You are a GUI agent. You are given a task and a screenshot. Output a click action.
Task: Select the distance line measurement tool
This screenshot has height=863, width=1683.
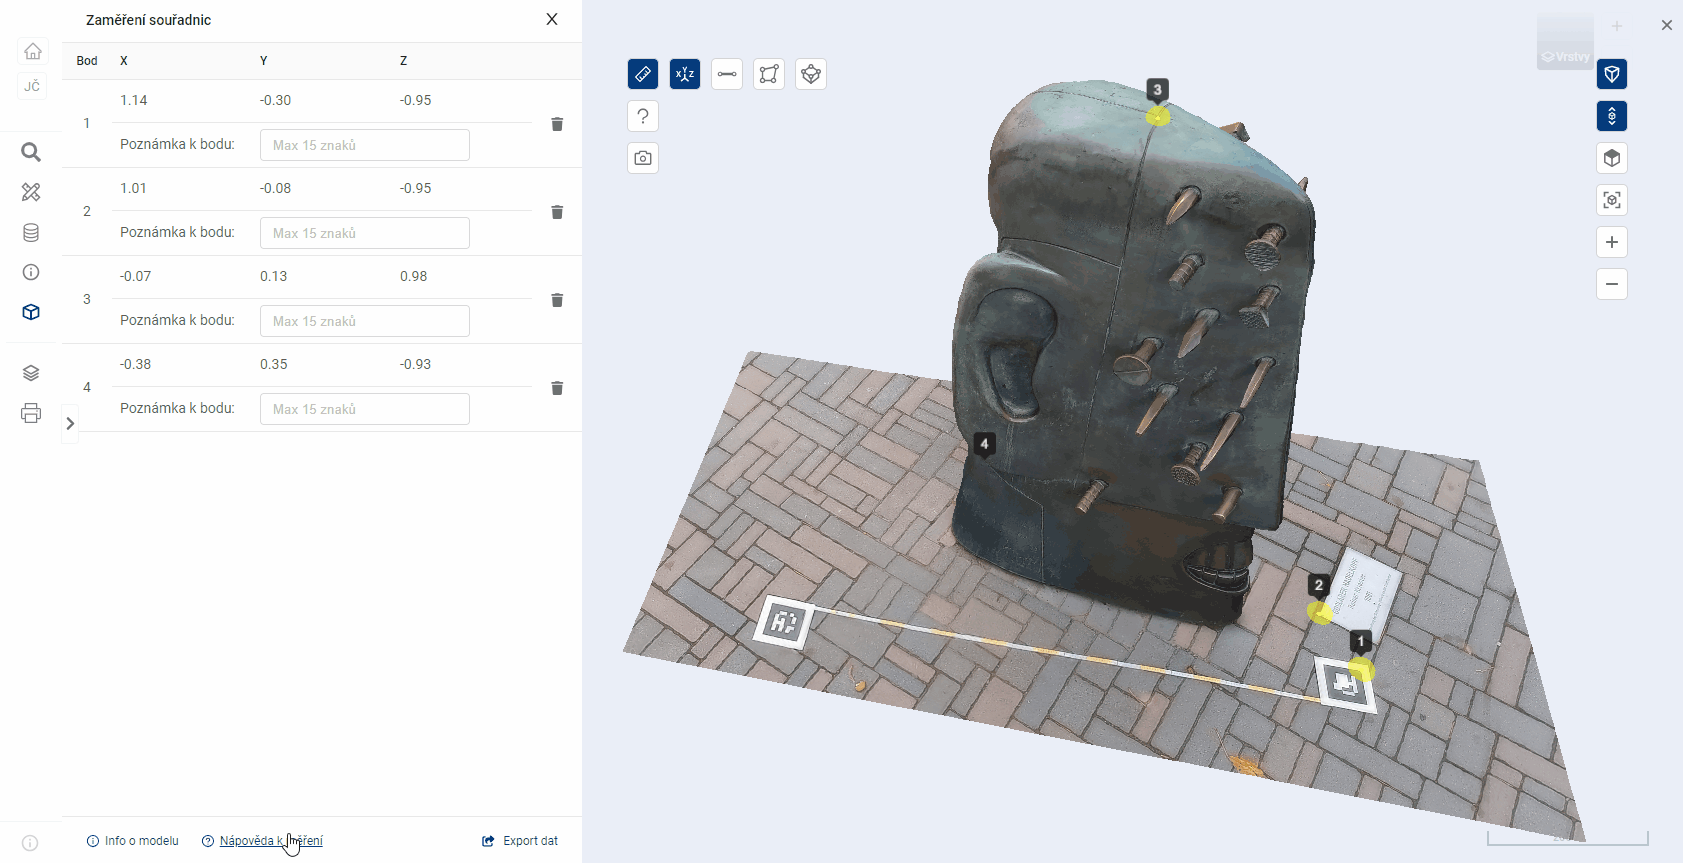point(727,74)
